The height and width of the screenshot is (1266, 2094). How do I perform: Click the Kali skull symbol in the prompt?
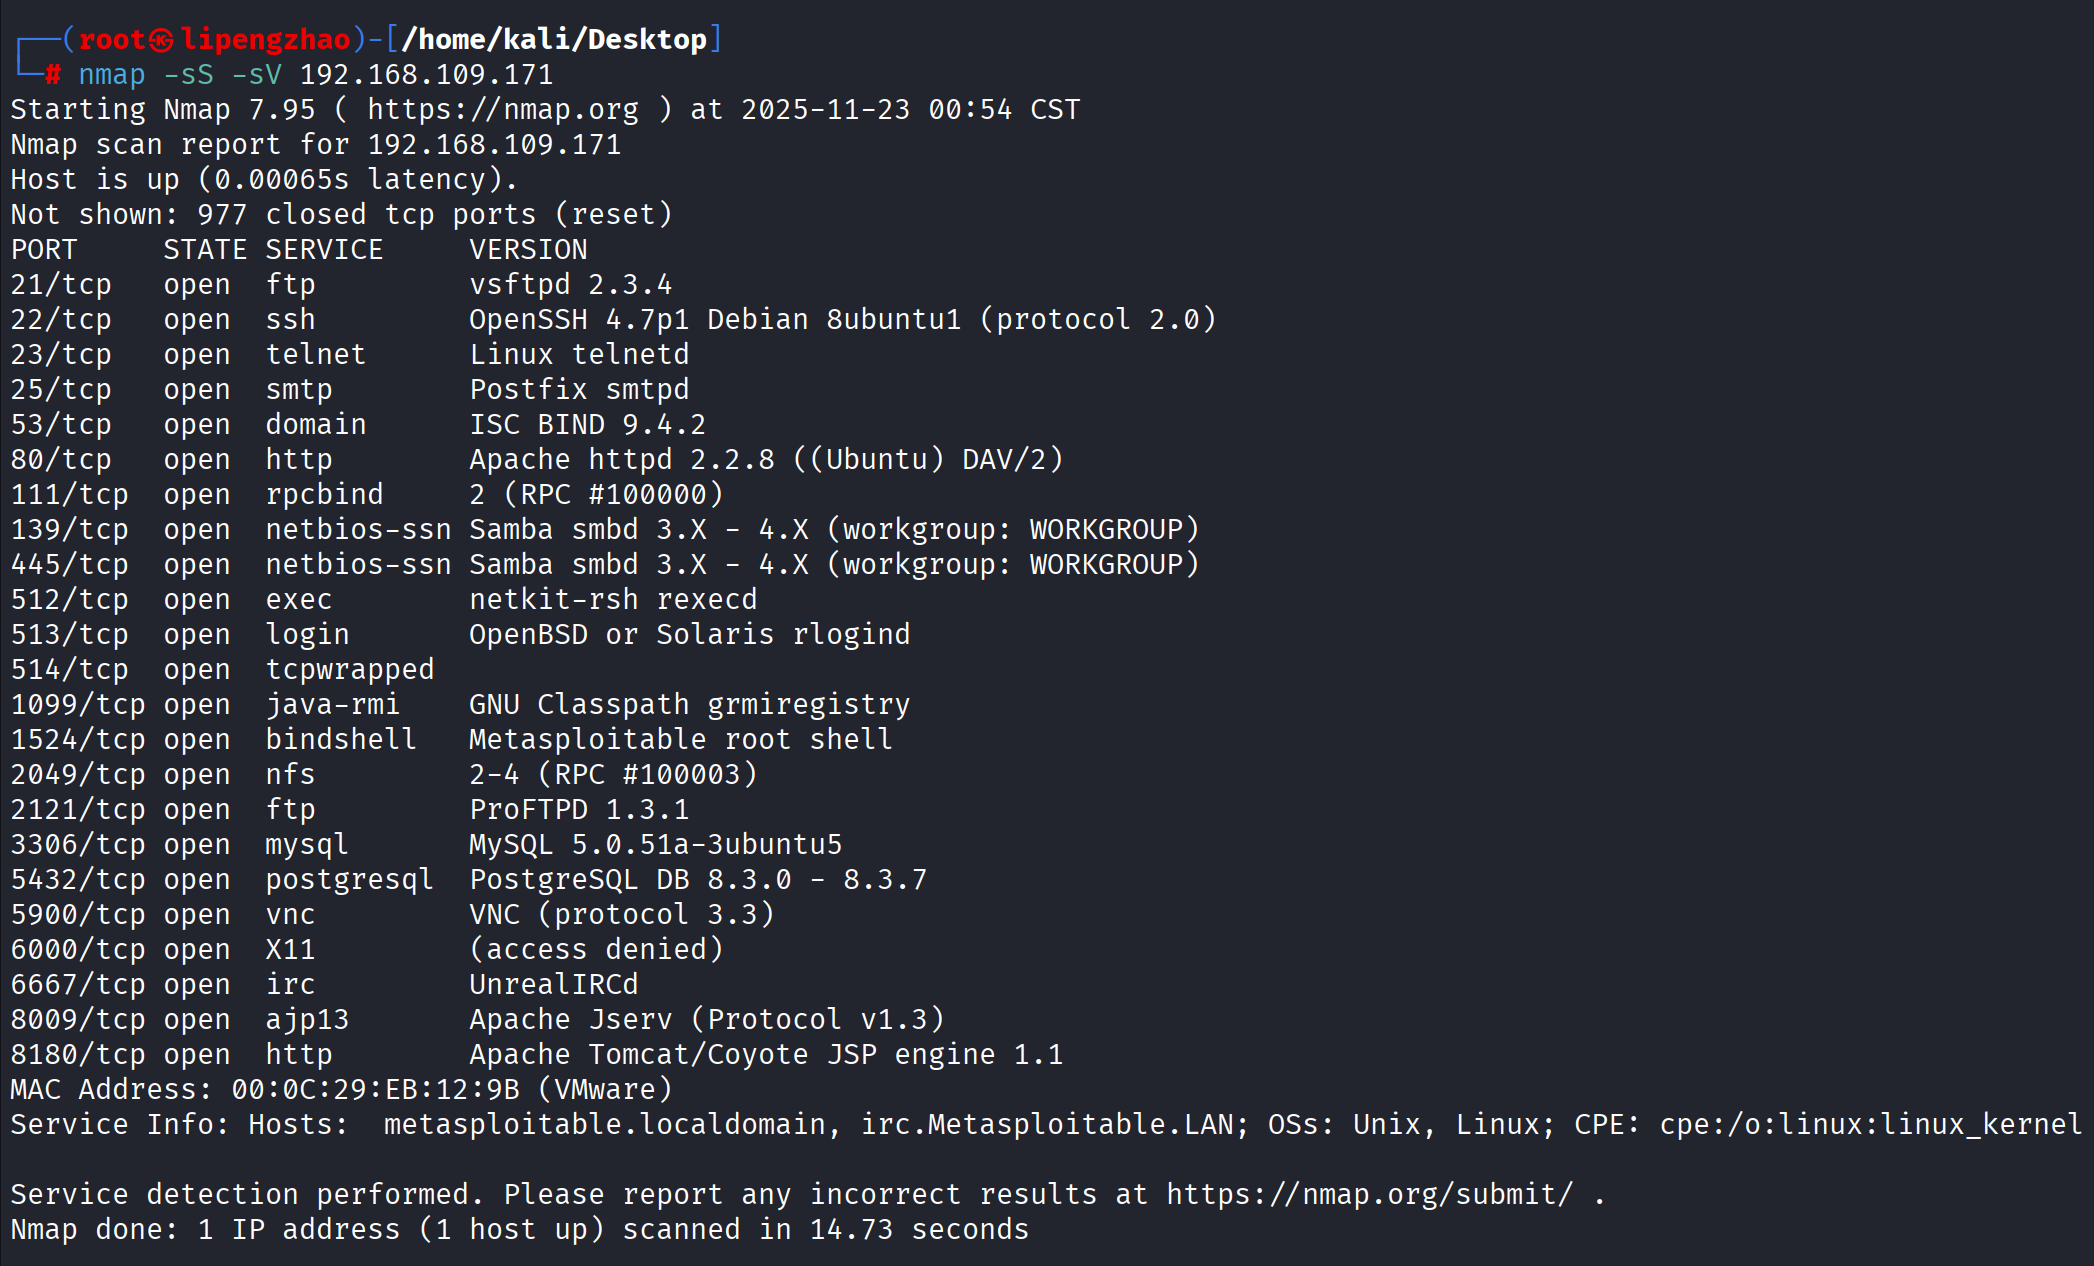point(162,40)
